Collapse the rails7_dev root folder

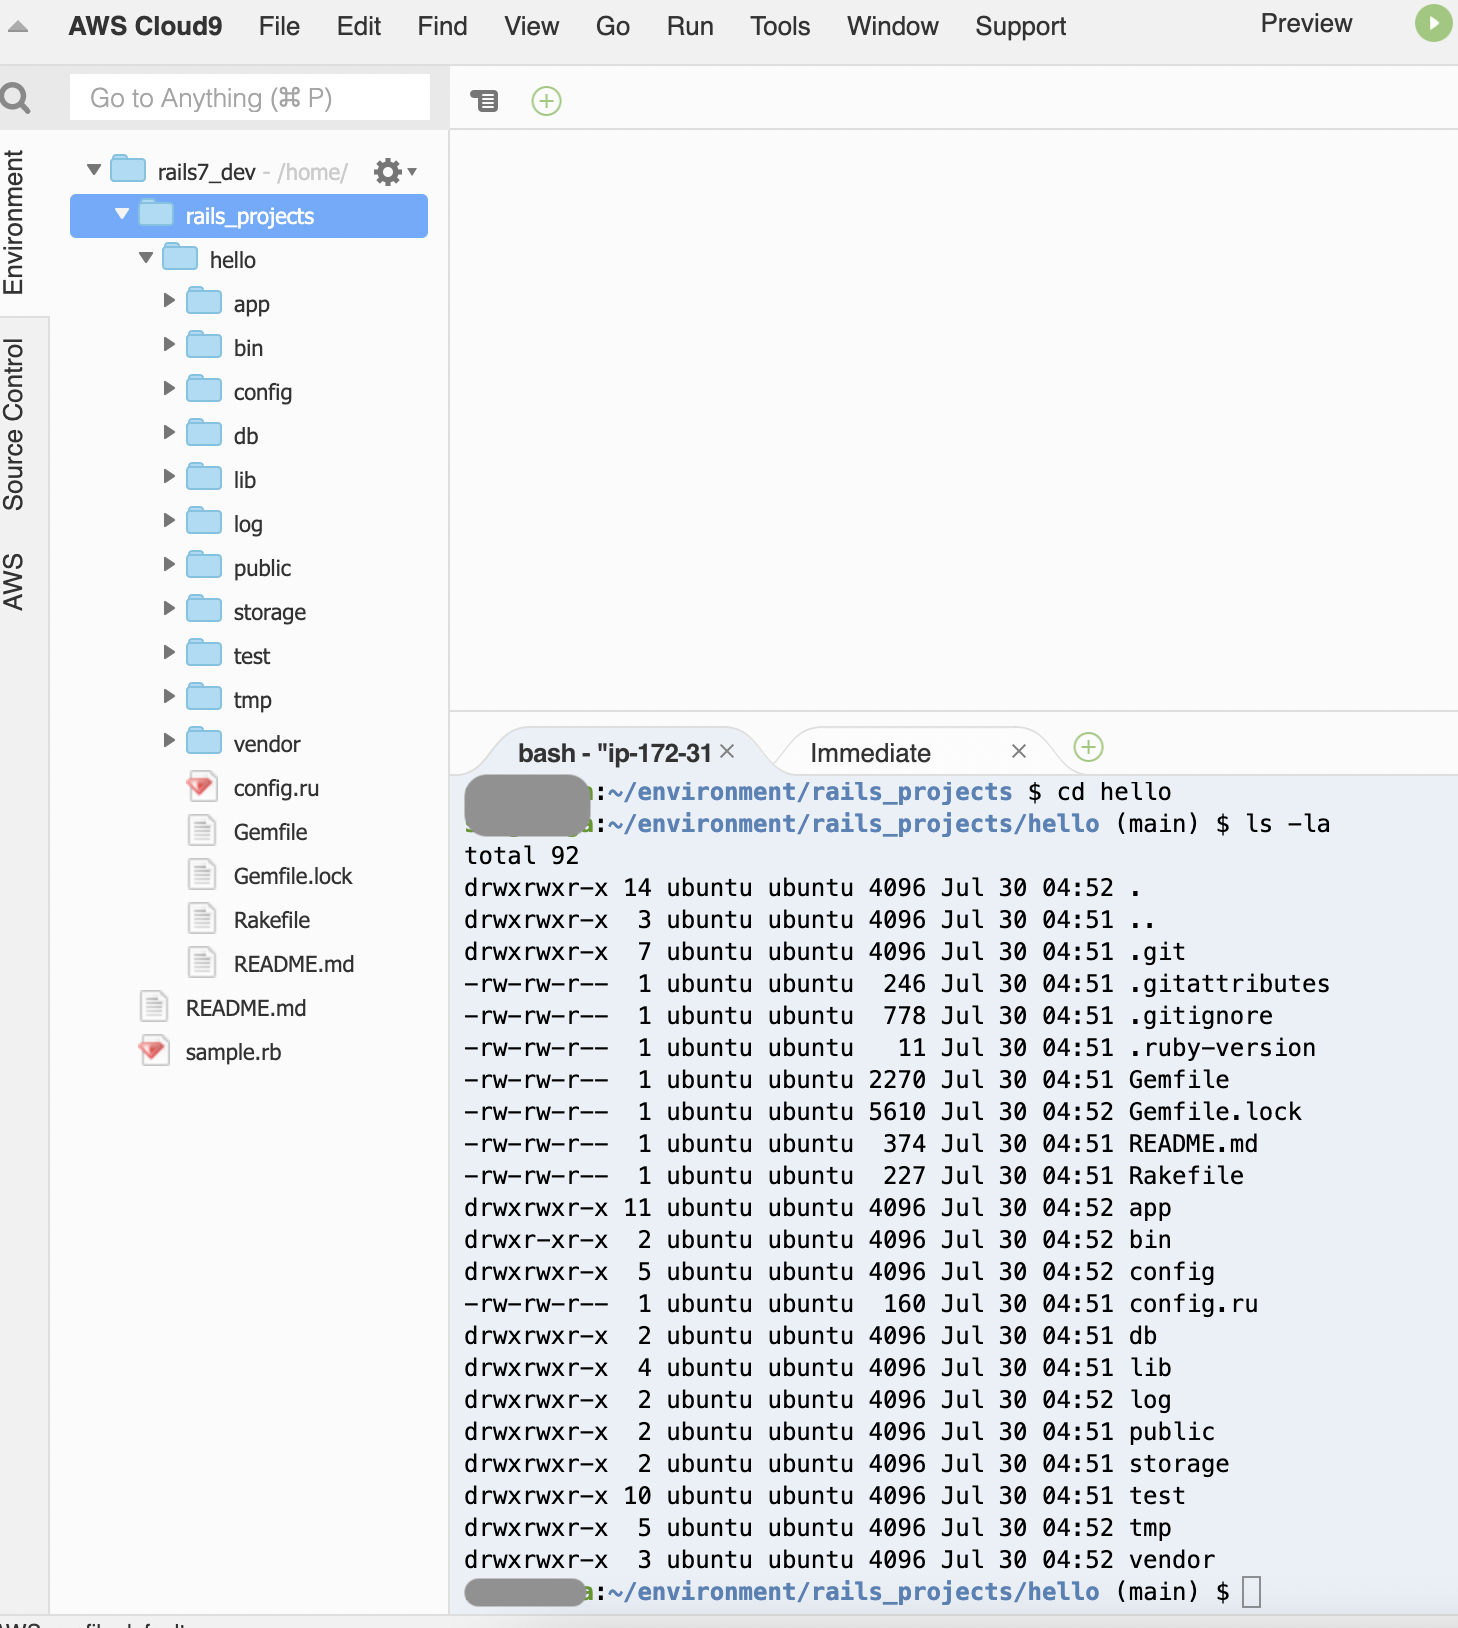point(94,170)
